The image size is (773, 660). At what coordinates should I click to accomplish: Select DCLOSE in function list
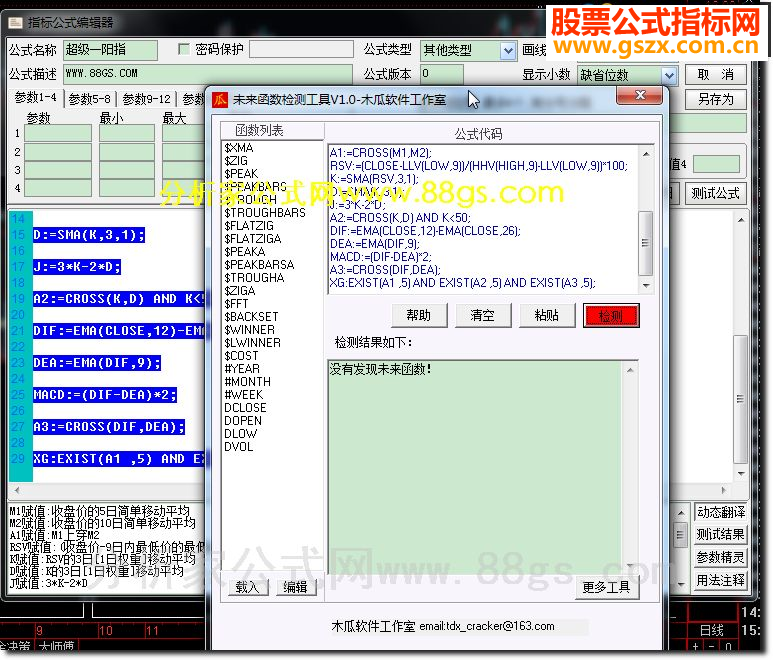(x=246, y=408)
